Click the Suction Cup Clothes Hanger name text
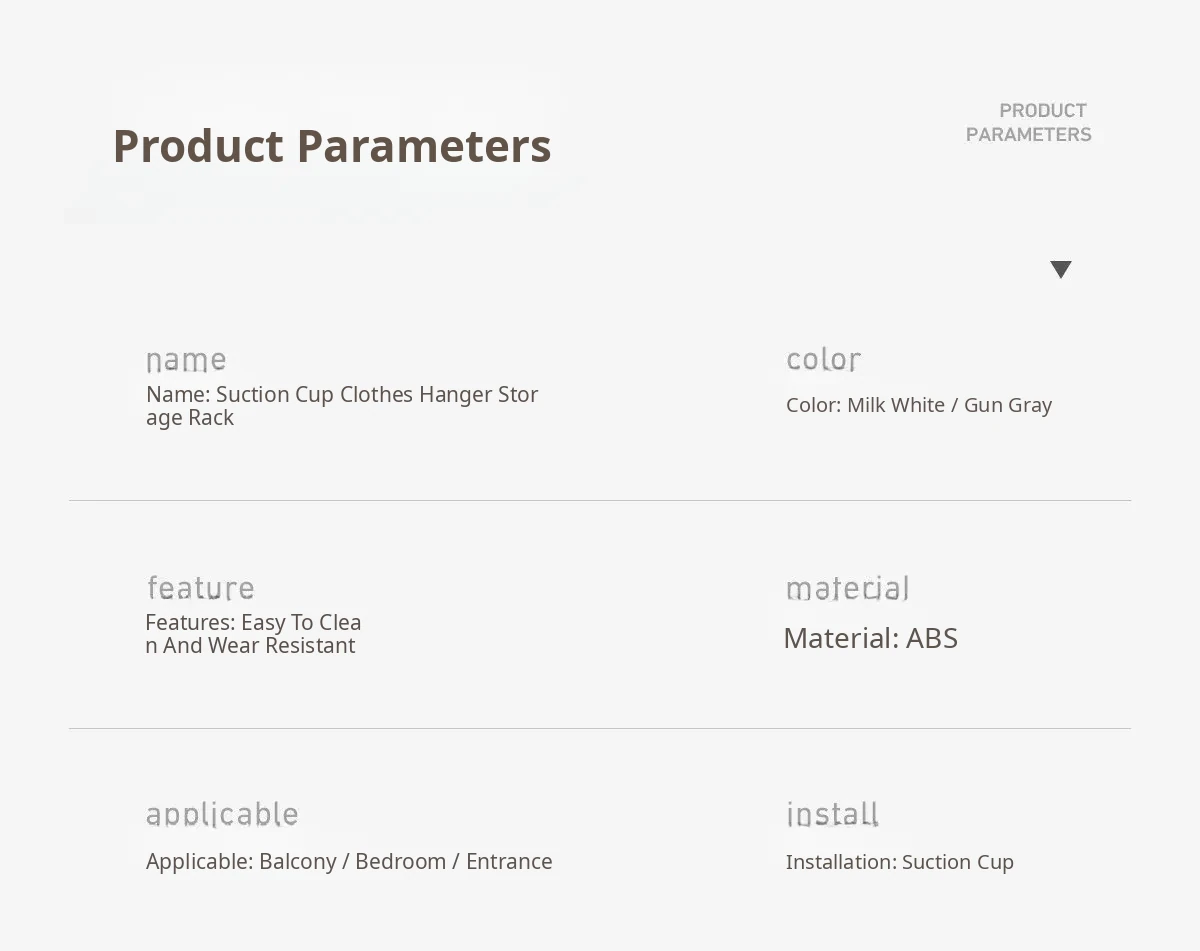Screen dimensions: 1200x951 (x=342, y=406)
